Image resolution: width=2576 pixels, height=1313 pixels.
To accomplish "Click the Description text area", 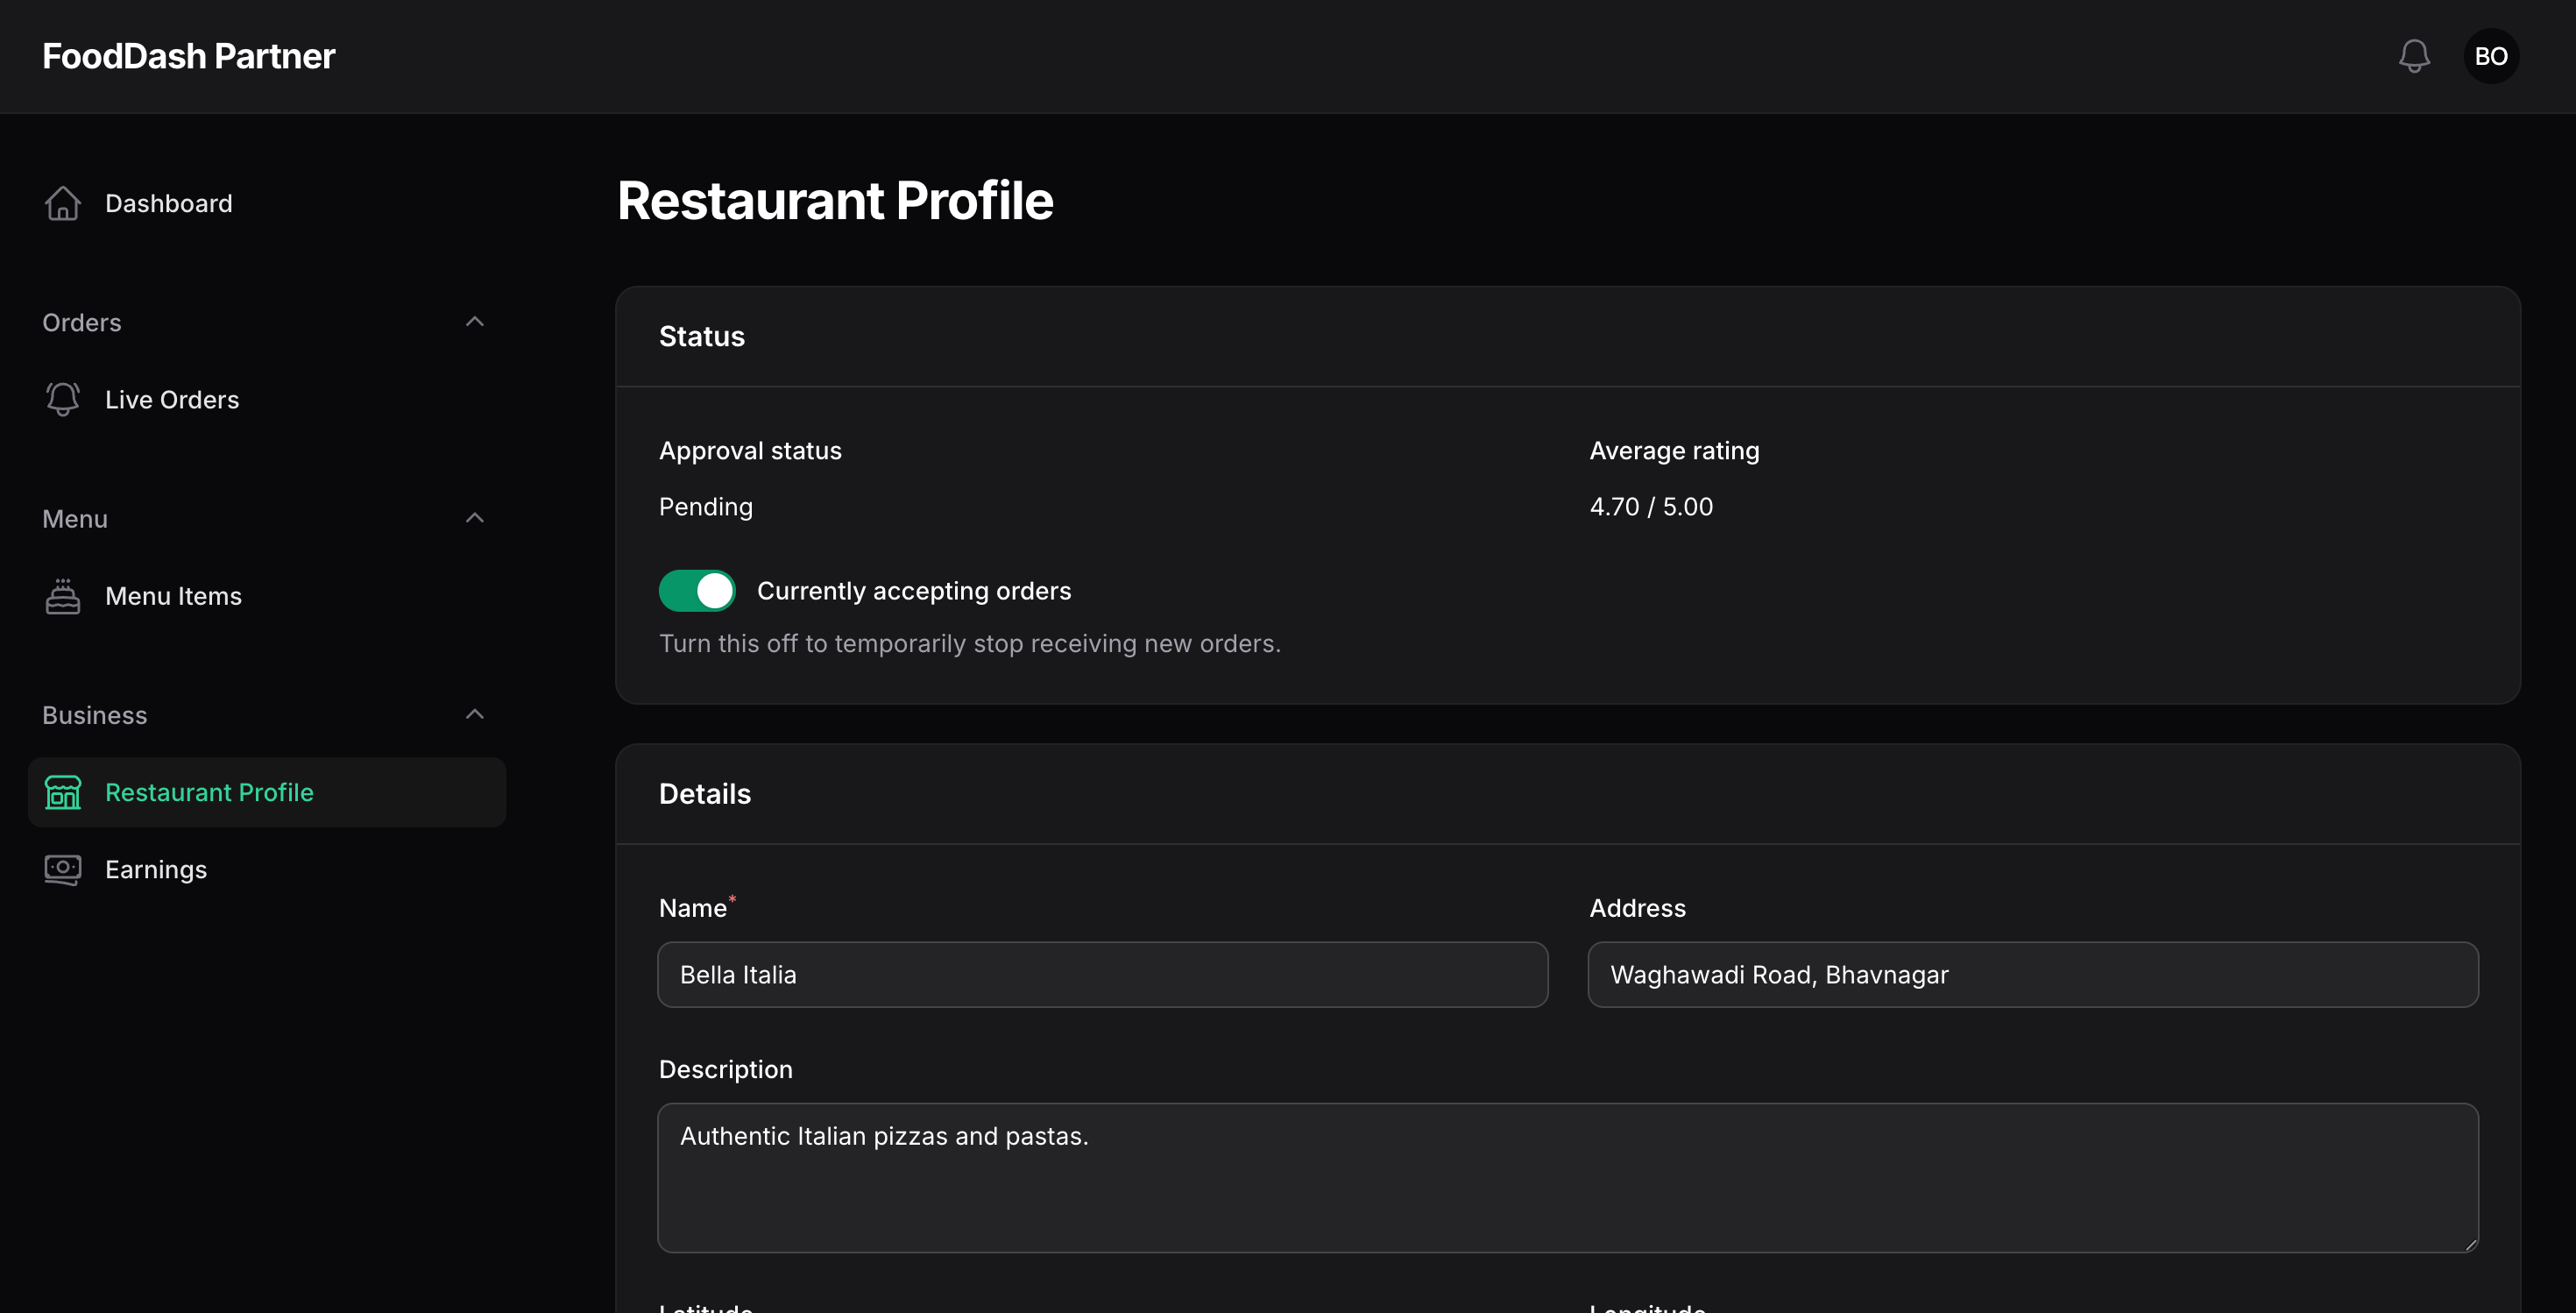I will tap(1568, 1177).
